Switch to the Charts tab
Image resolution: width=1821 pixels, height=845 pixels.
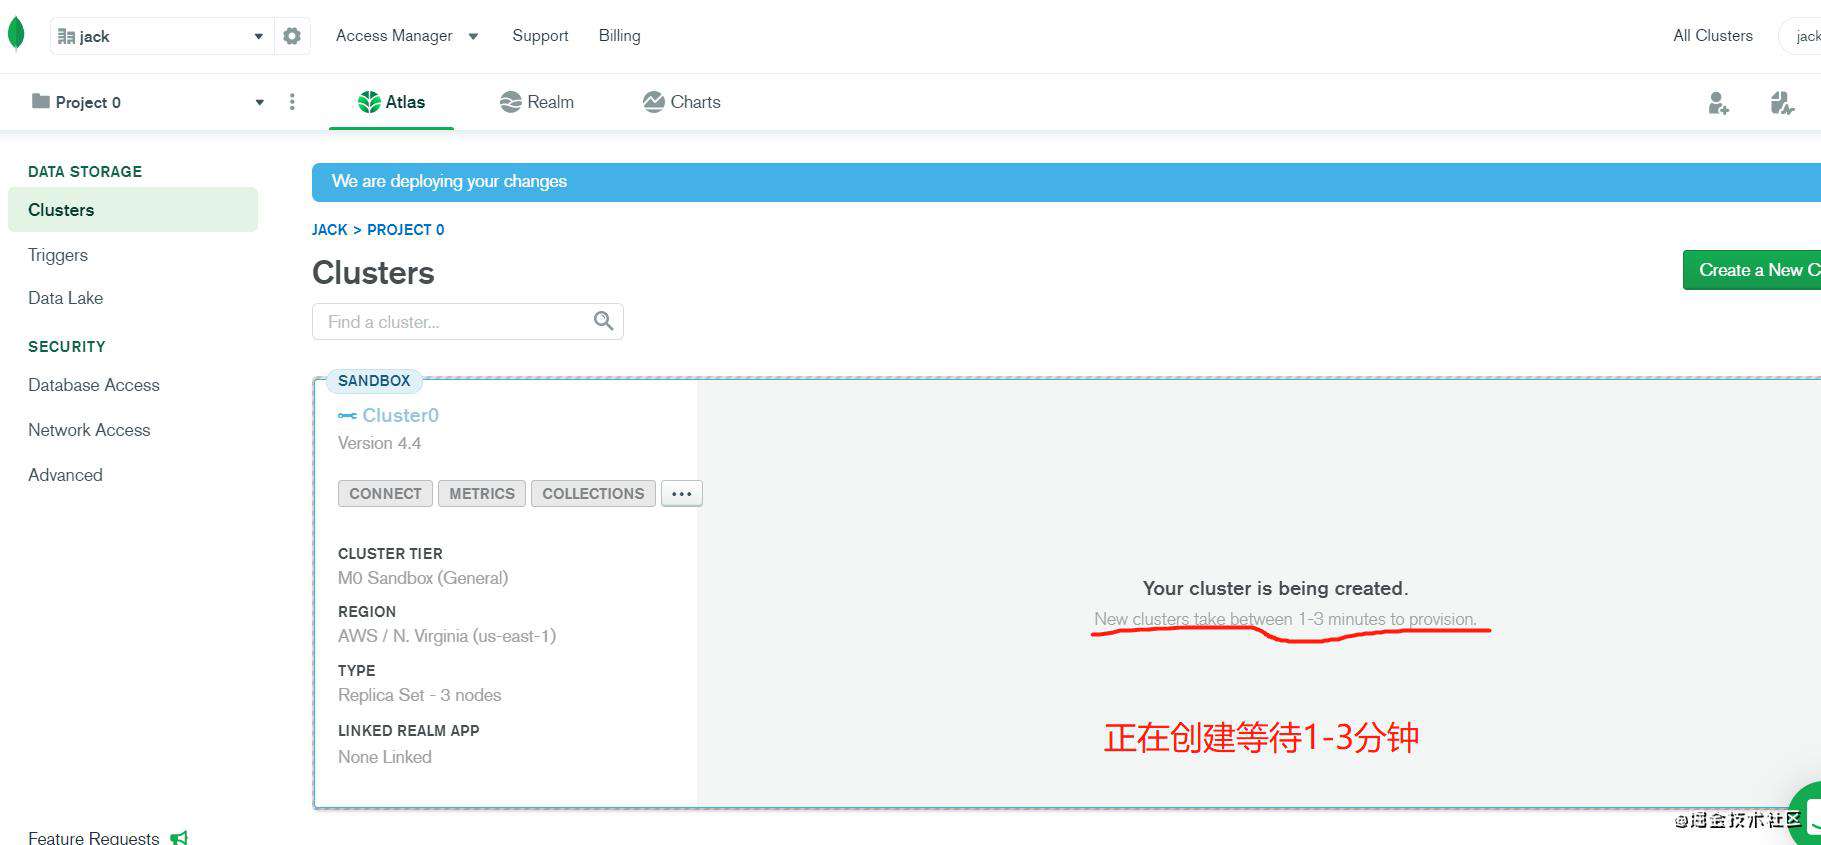681,102
